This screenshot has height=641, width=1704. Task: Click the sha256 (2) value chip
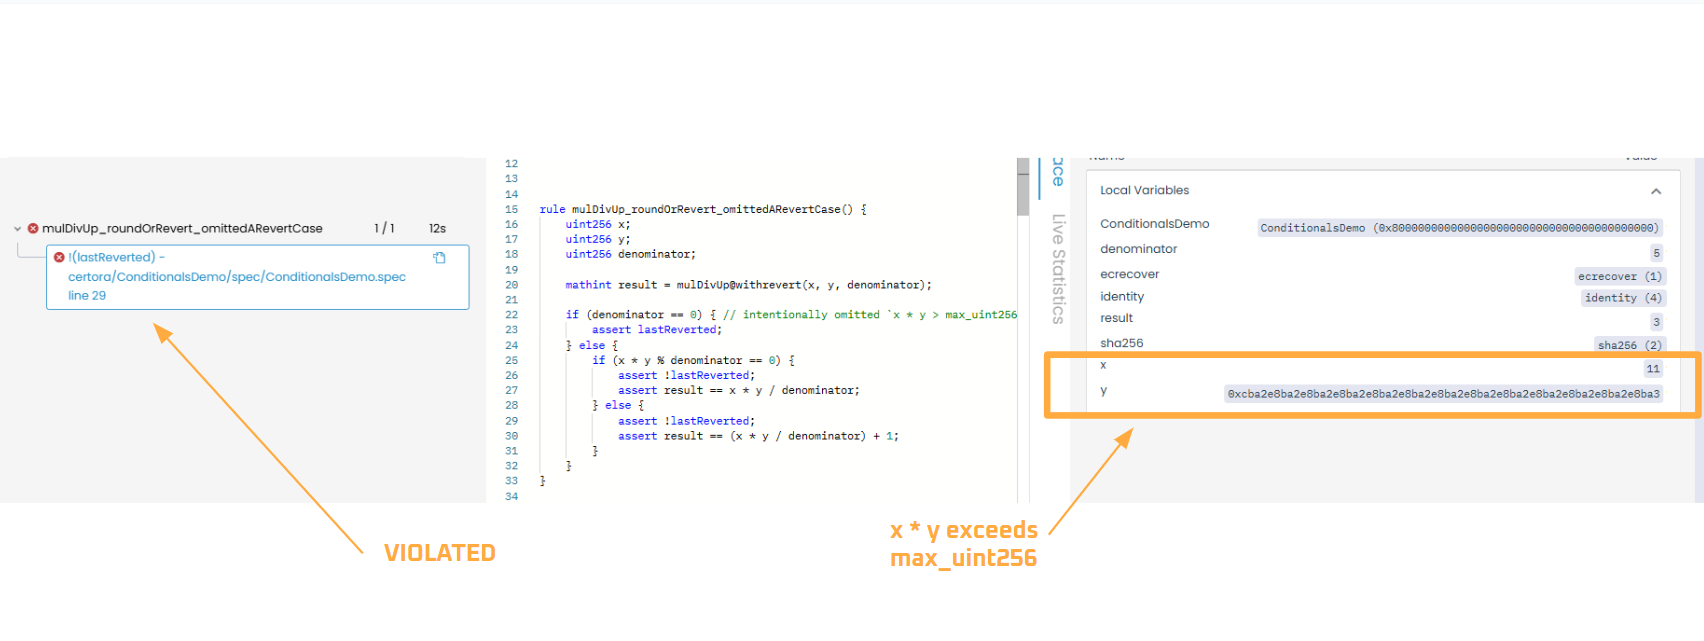[1629, 345]
